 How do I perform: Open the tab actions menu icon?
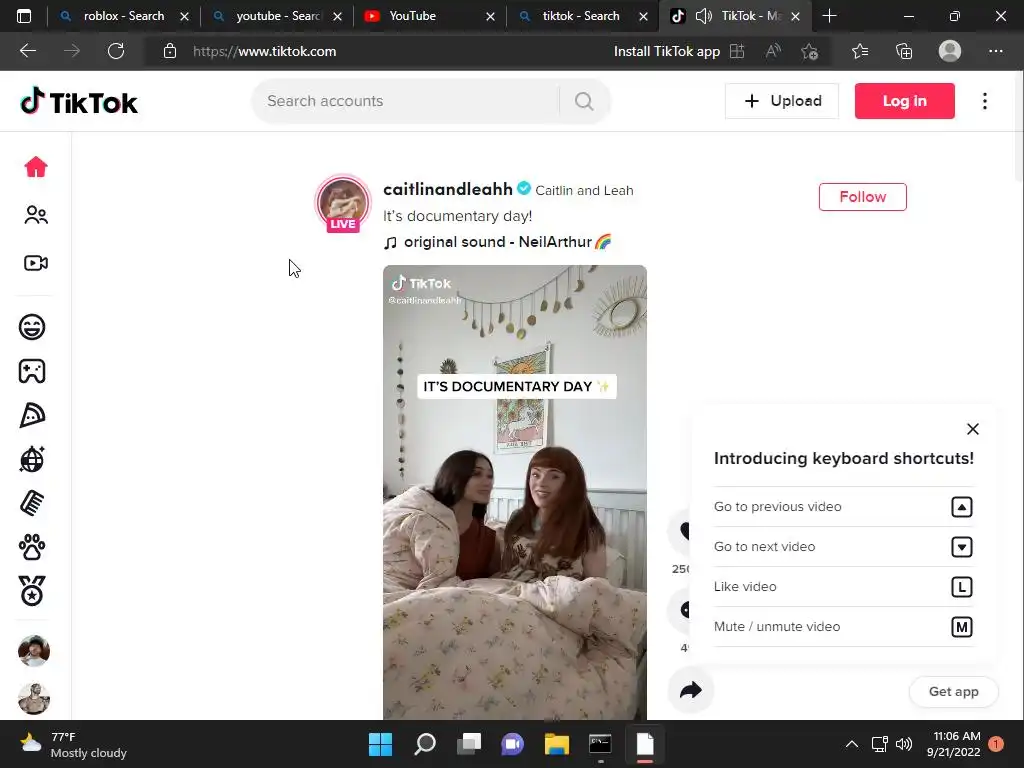24,16
